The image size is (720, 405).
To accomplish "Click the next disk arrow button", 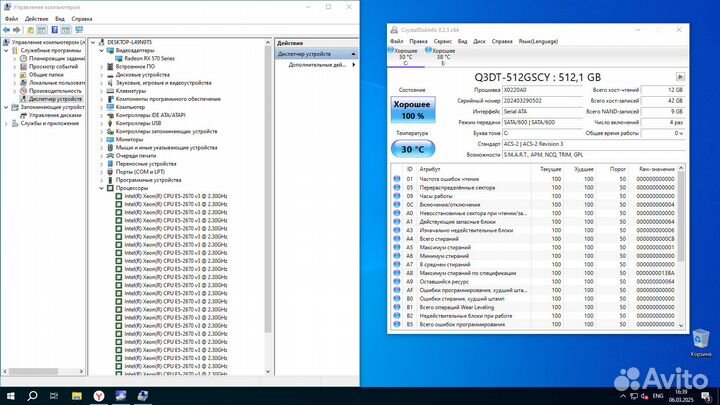I will 681,76.
